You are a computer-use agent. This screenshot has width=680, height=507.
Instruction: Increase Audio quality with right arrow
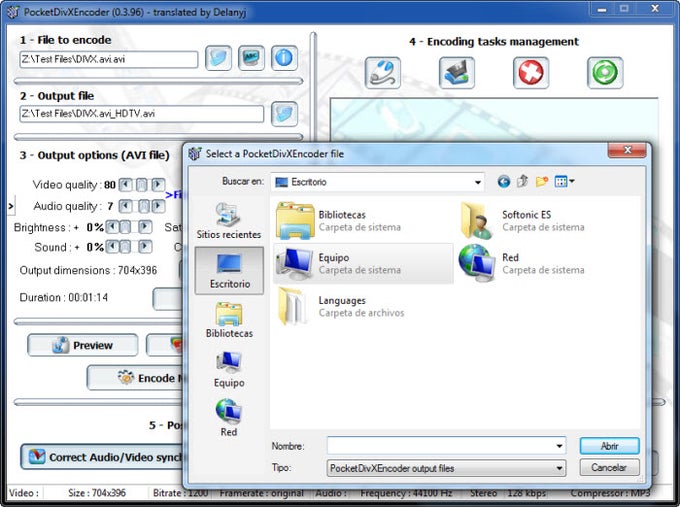coord(159,206)
